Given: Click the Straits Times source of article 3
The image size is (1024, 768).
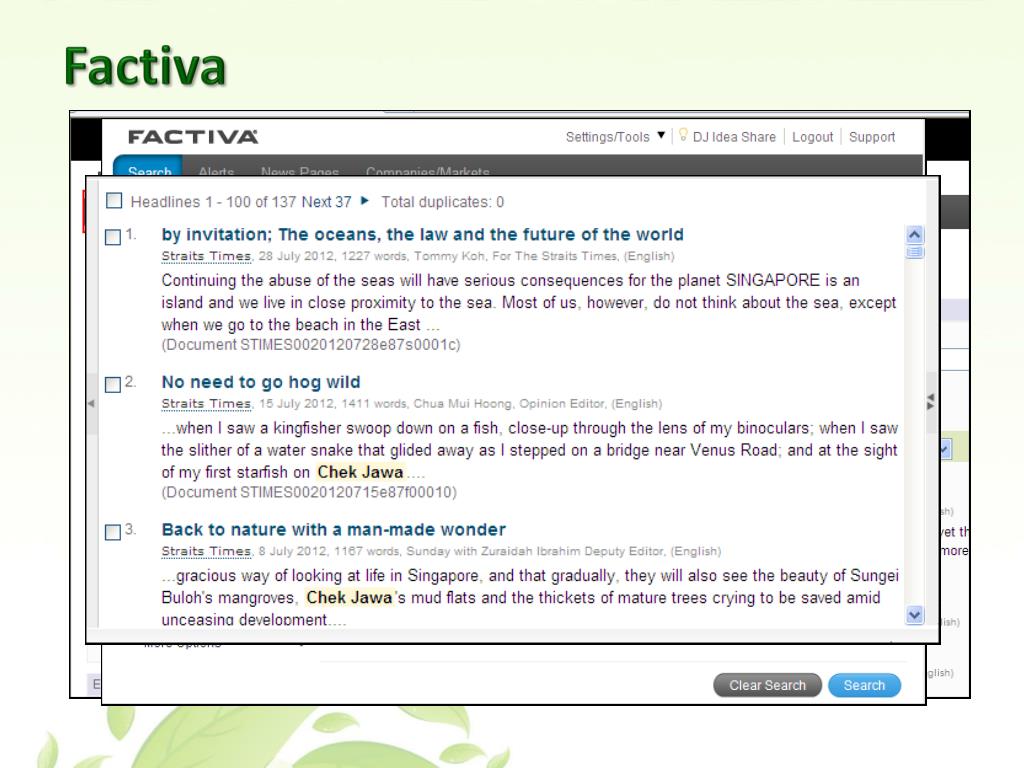Looking at the screenshot, I should tap(206, 551).
